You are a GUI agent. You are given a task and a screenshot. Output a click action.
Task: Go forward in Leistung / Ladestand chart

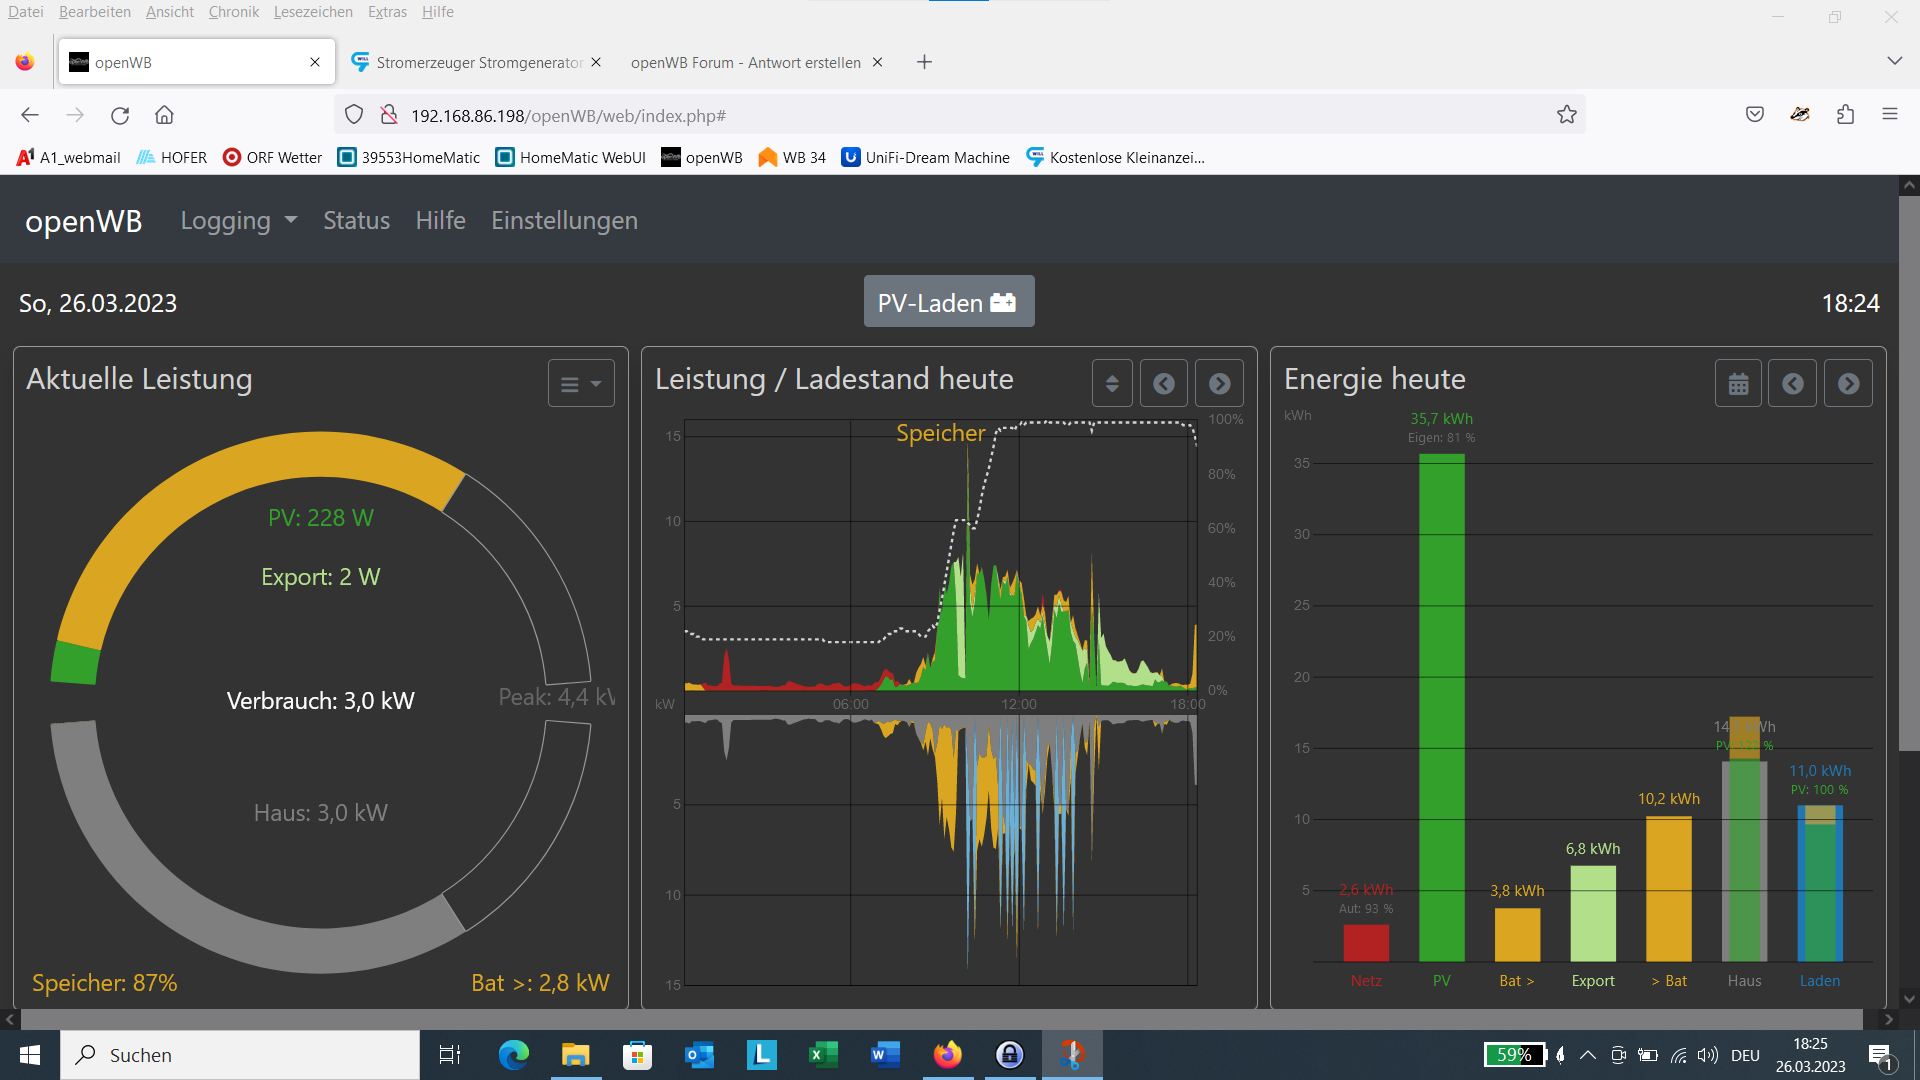[x=1219, y=384]
